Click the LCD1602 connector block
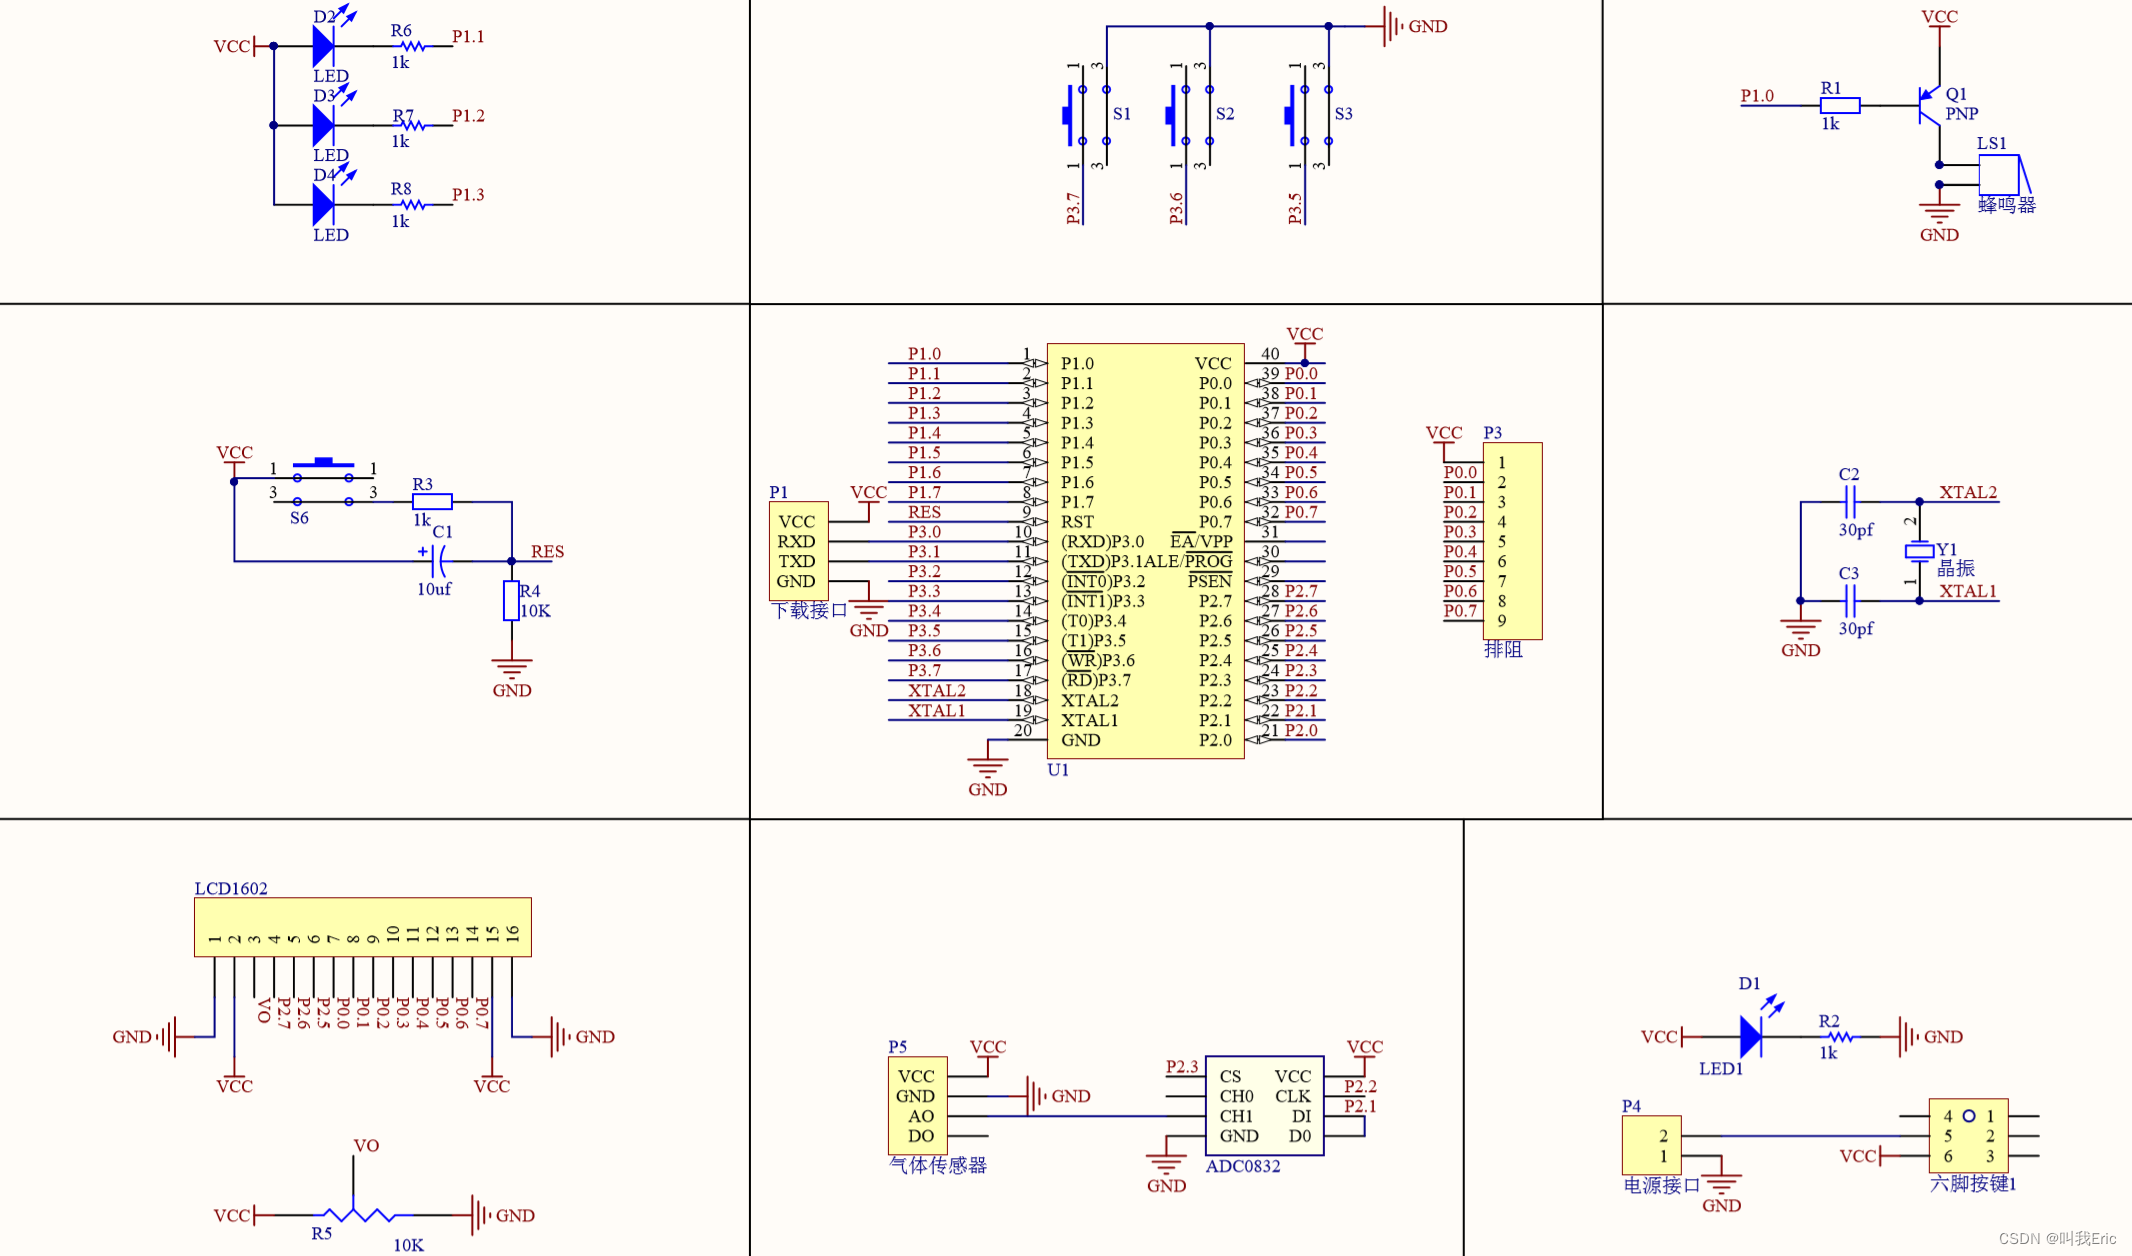Viewport: 2132px width, 1256px height. [x=363, y=927]
